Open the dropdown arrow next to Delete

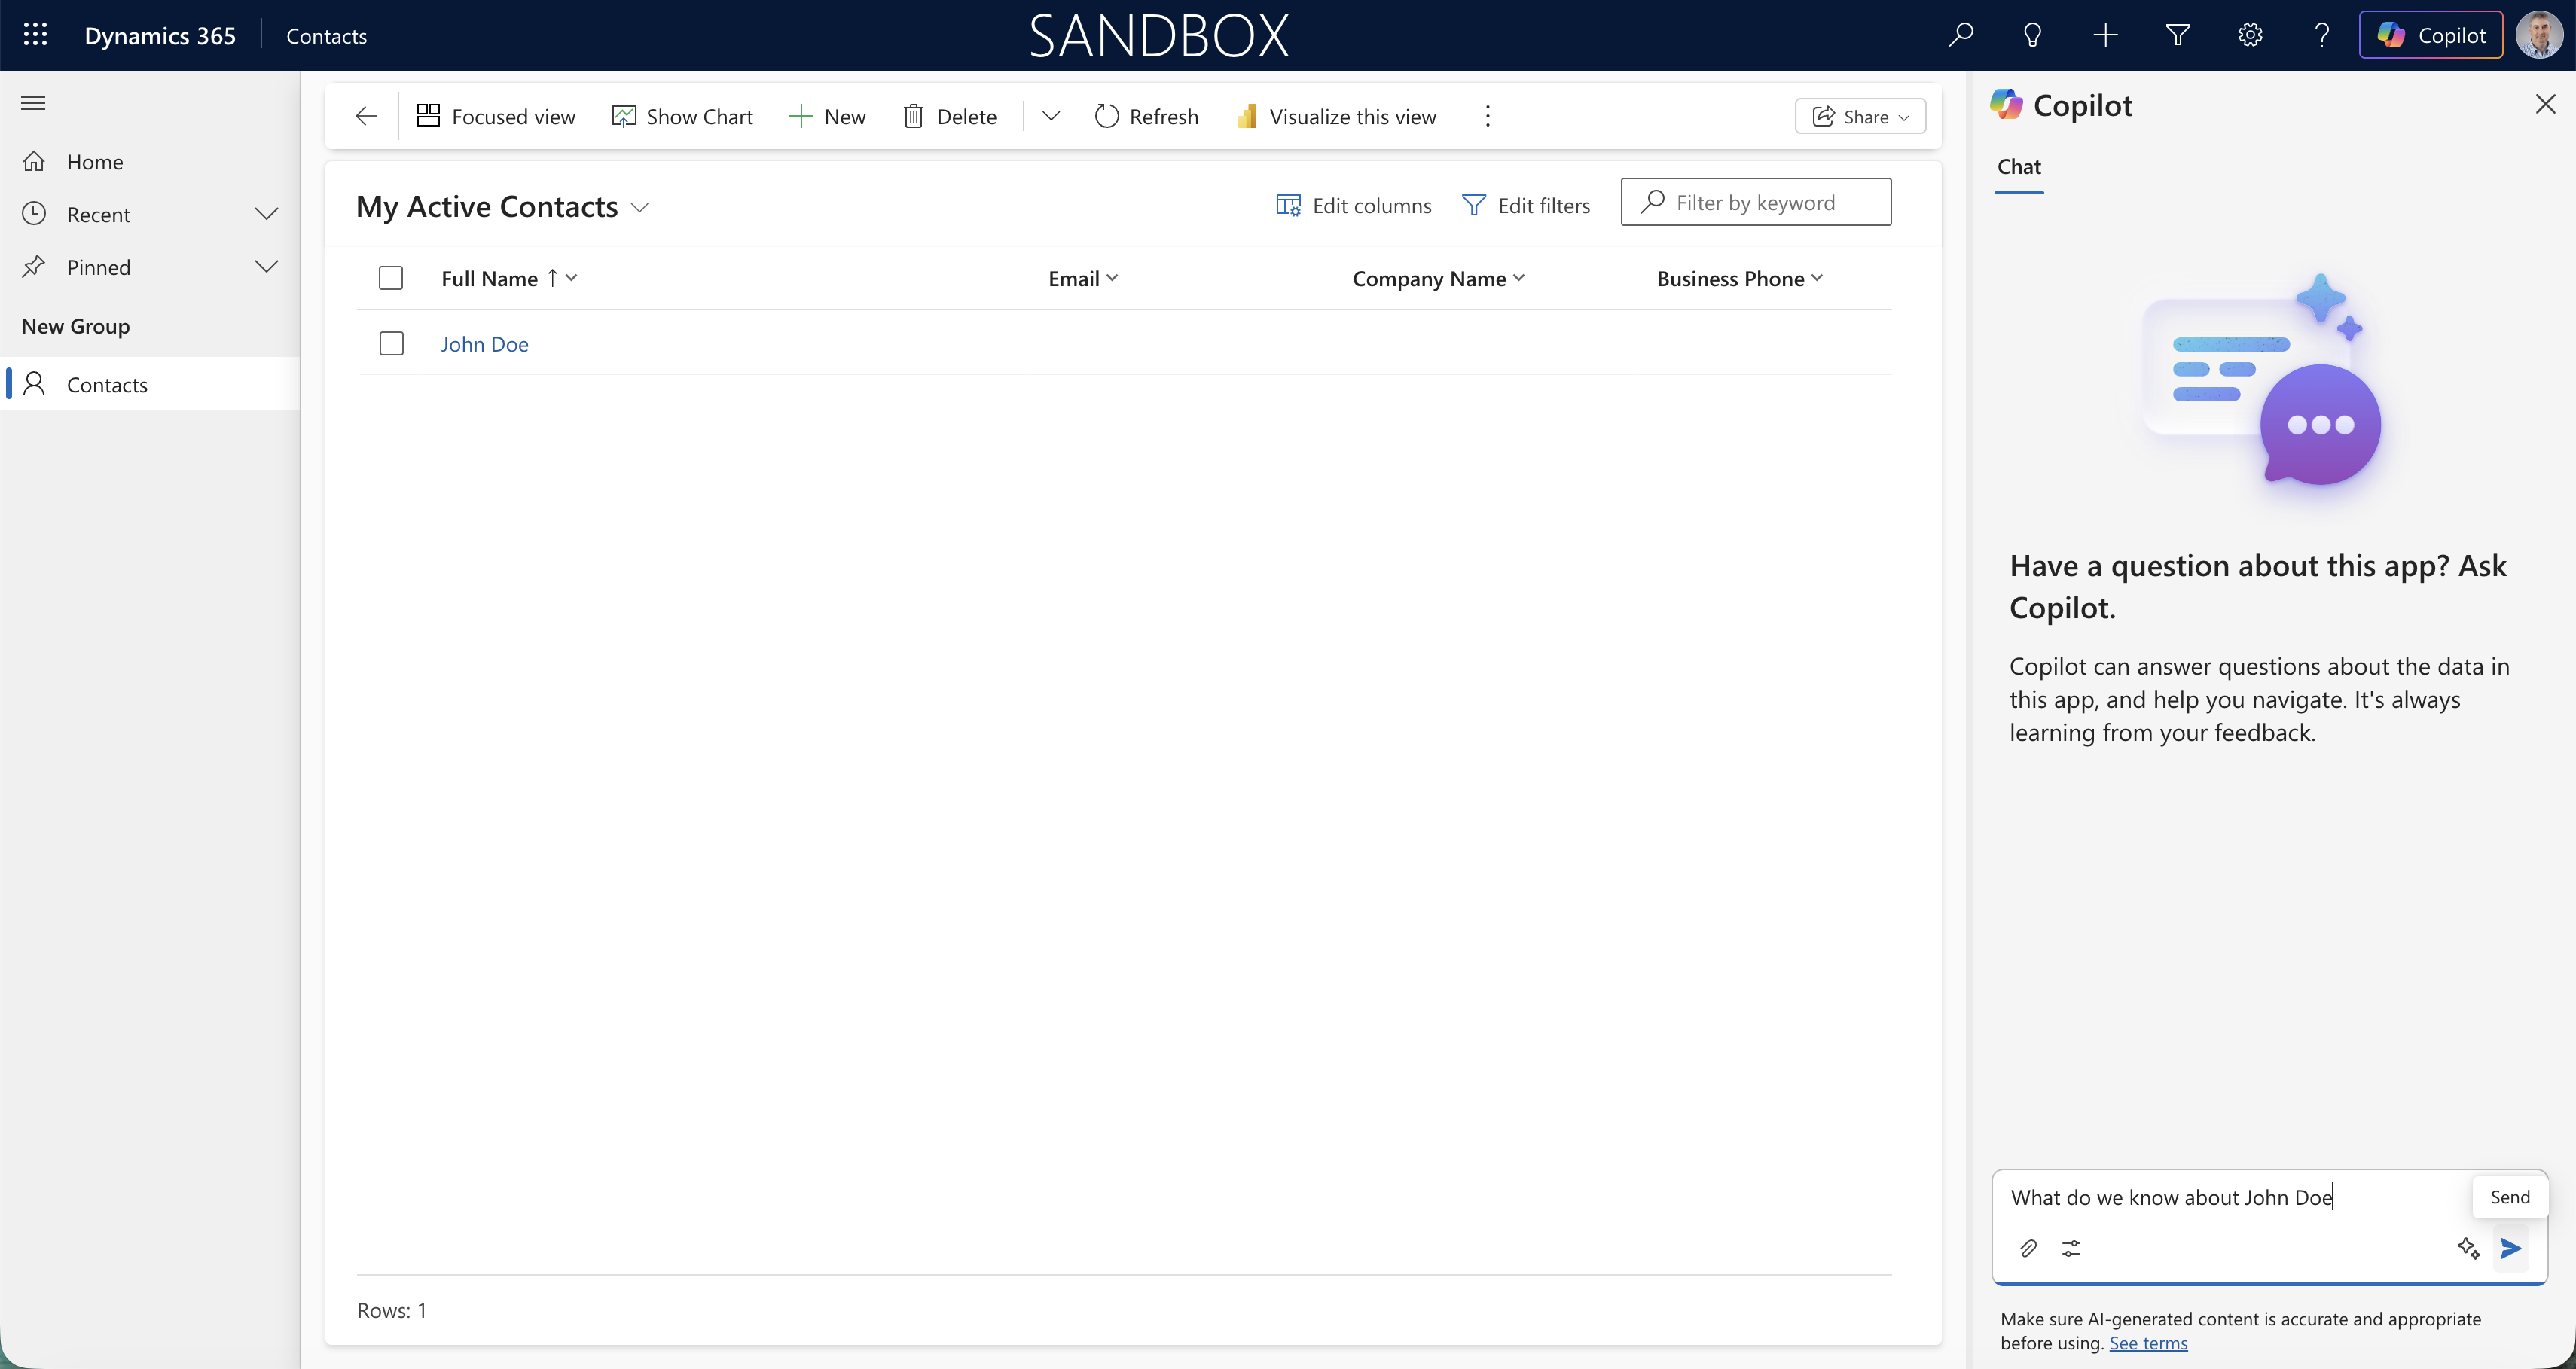(x=1050, y=116)
